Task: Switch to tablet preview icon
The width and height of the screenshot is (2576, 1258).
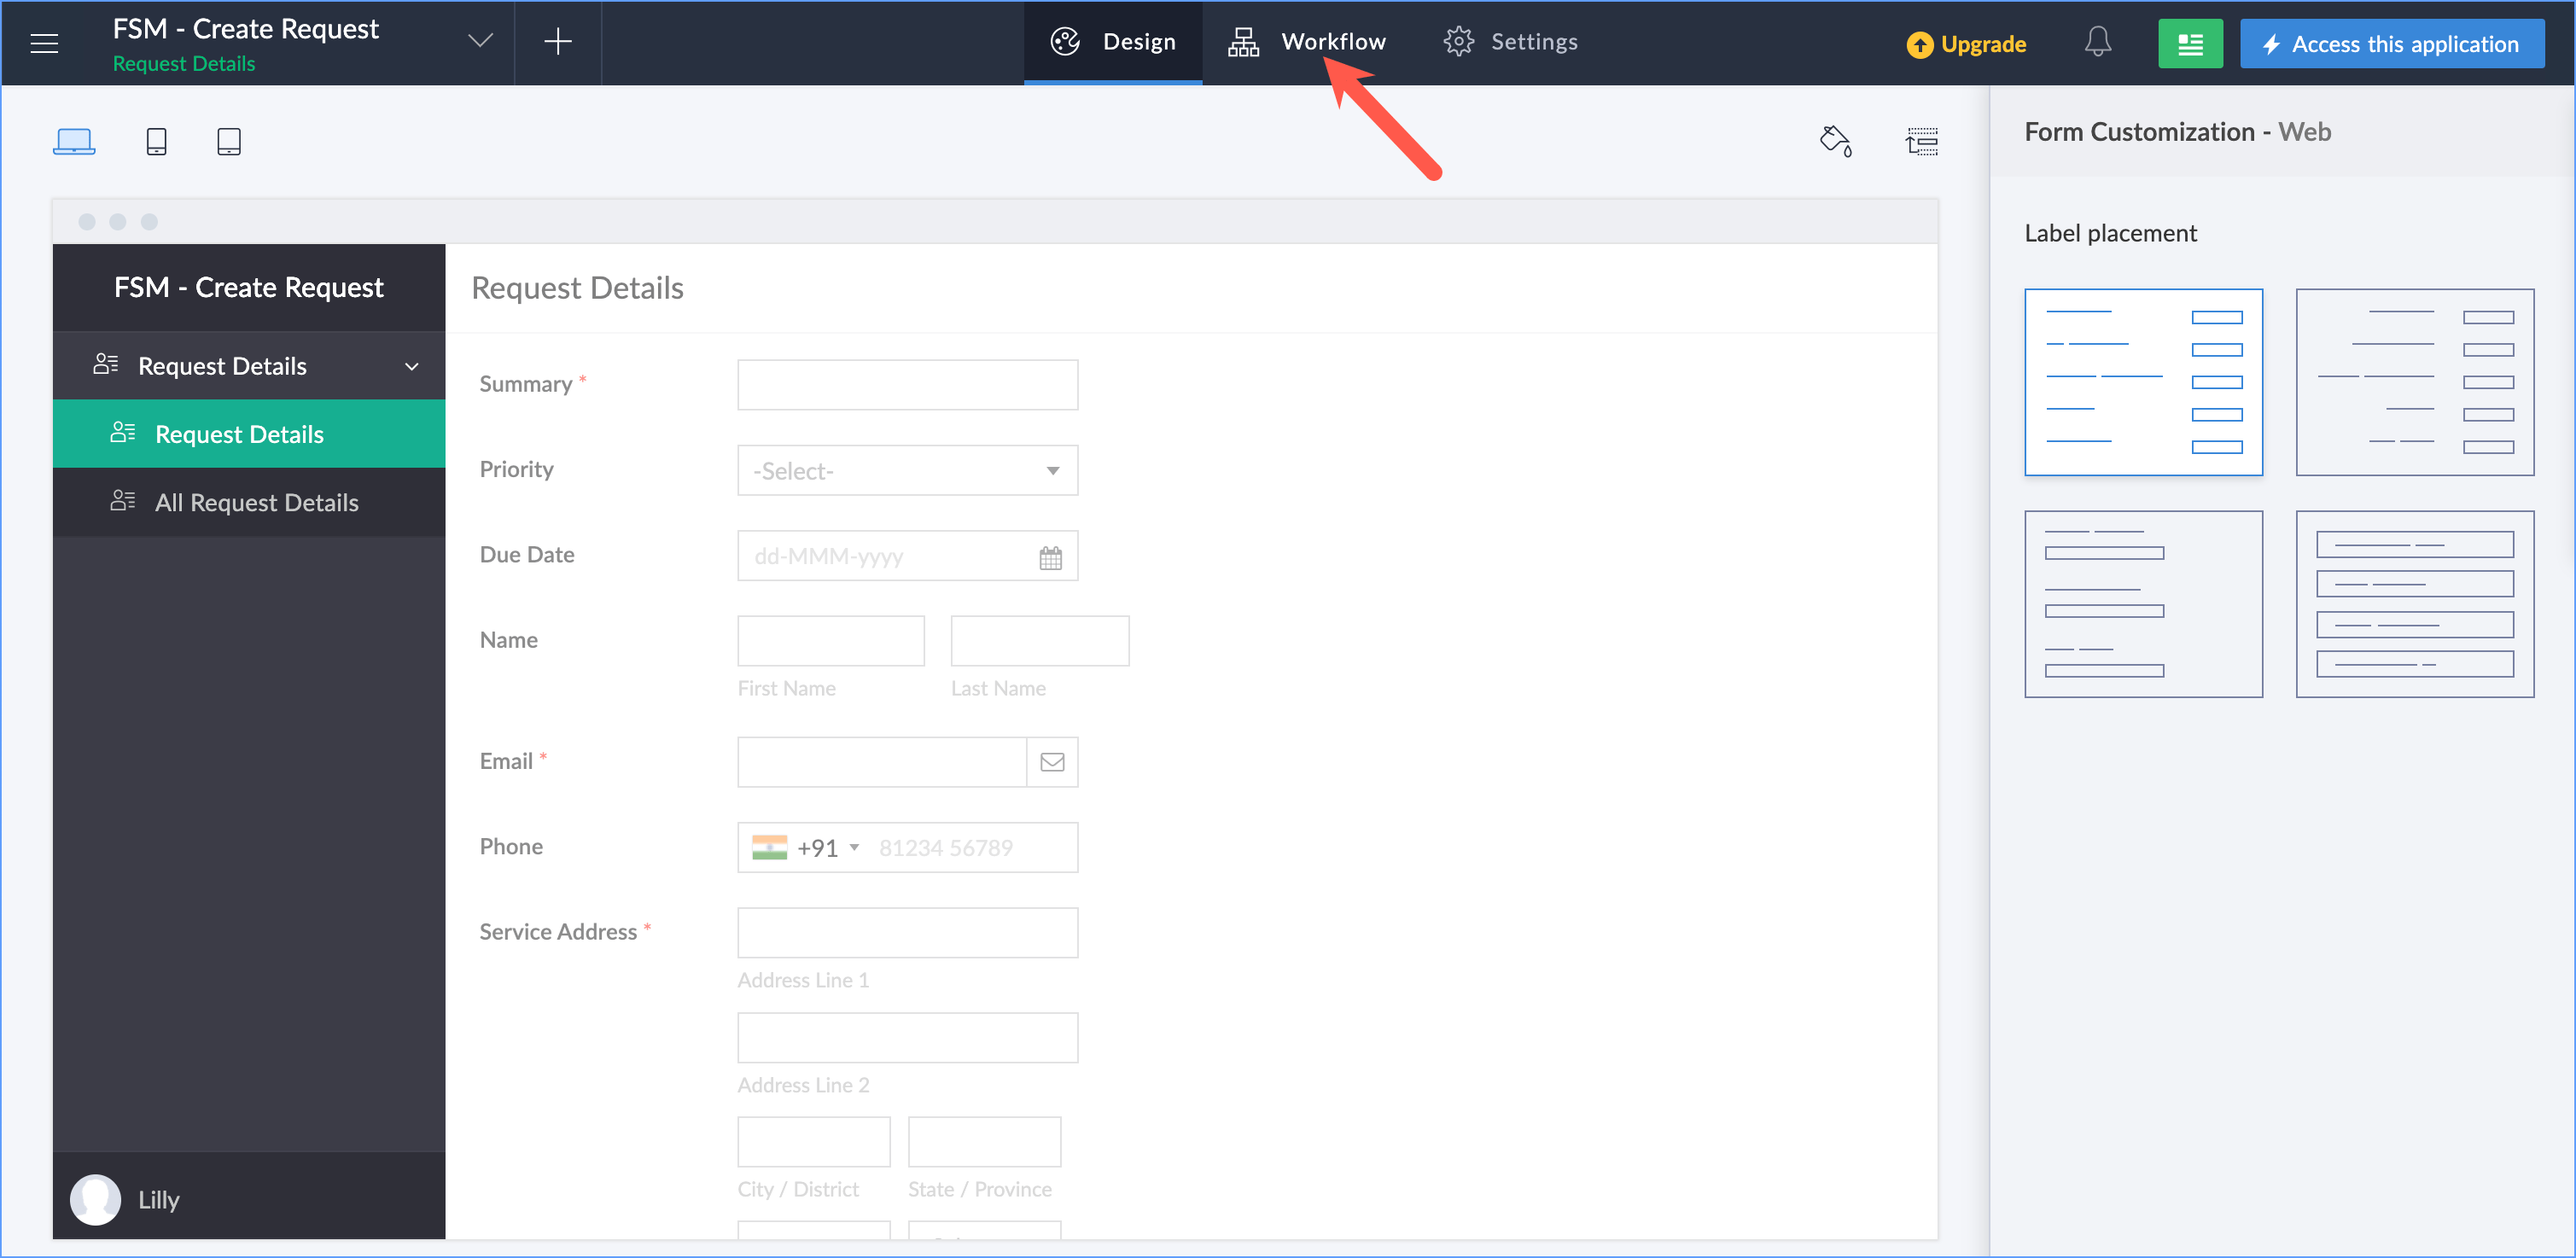Action: click(228, 141)
